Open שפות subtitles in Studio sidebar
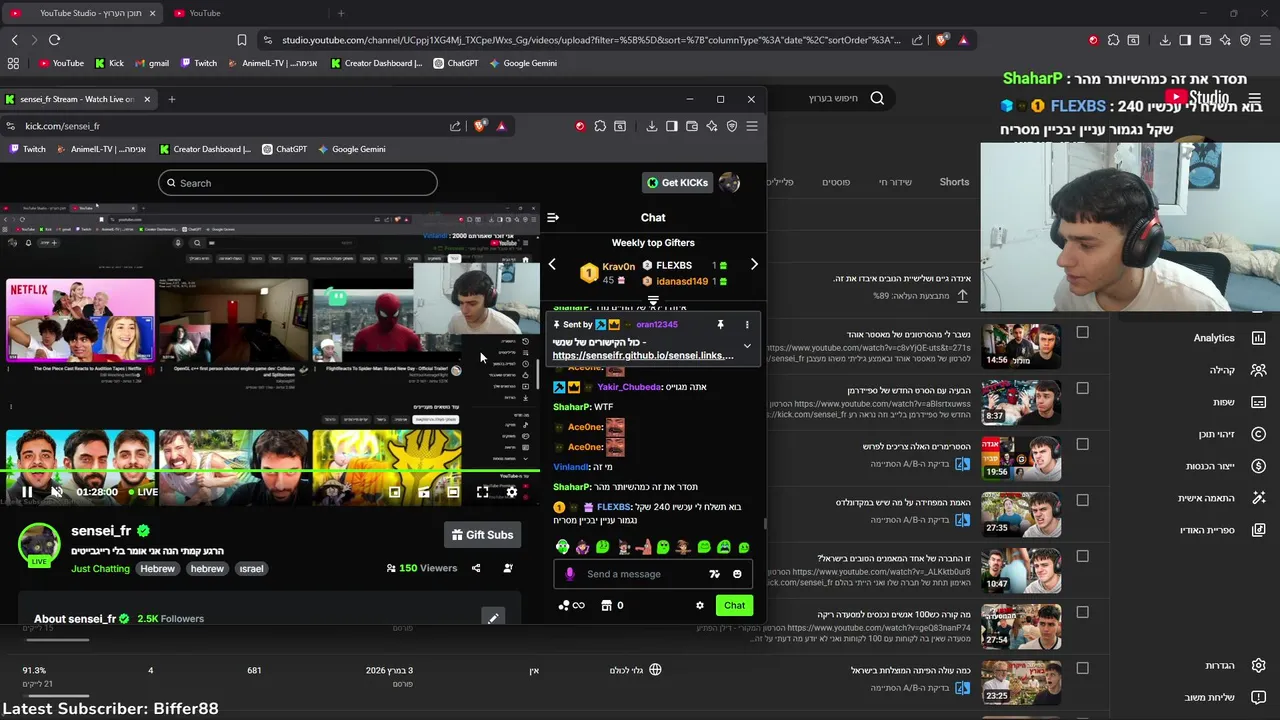This screenshot has height=720, width=1280. point(1240,402)
